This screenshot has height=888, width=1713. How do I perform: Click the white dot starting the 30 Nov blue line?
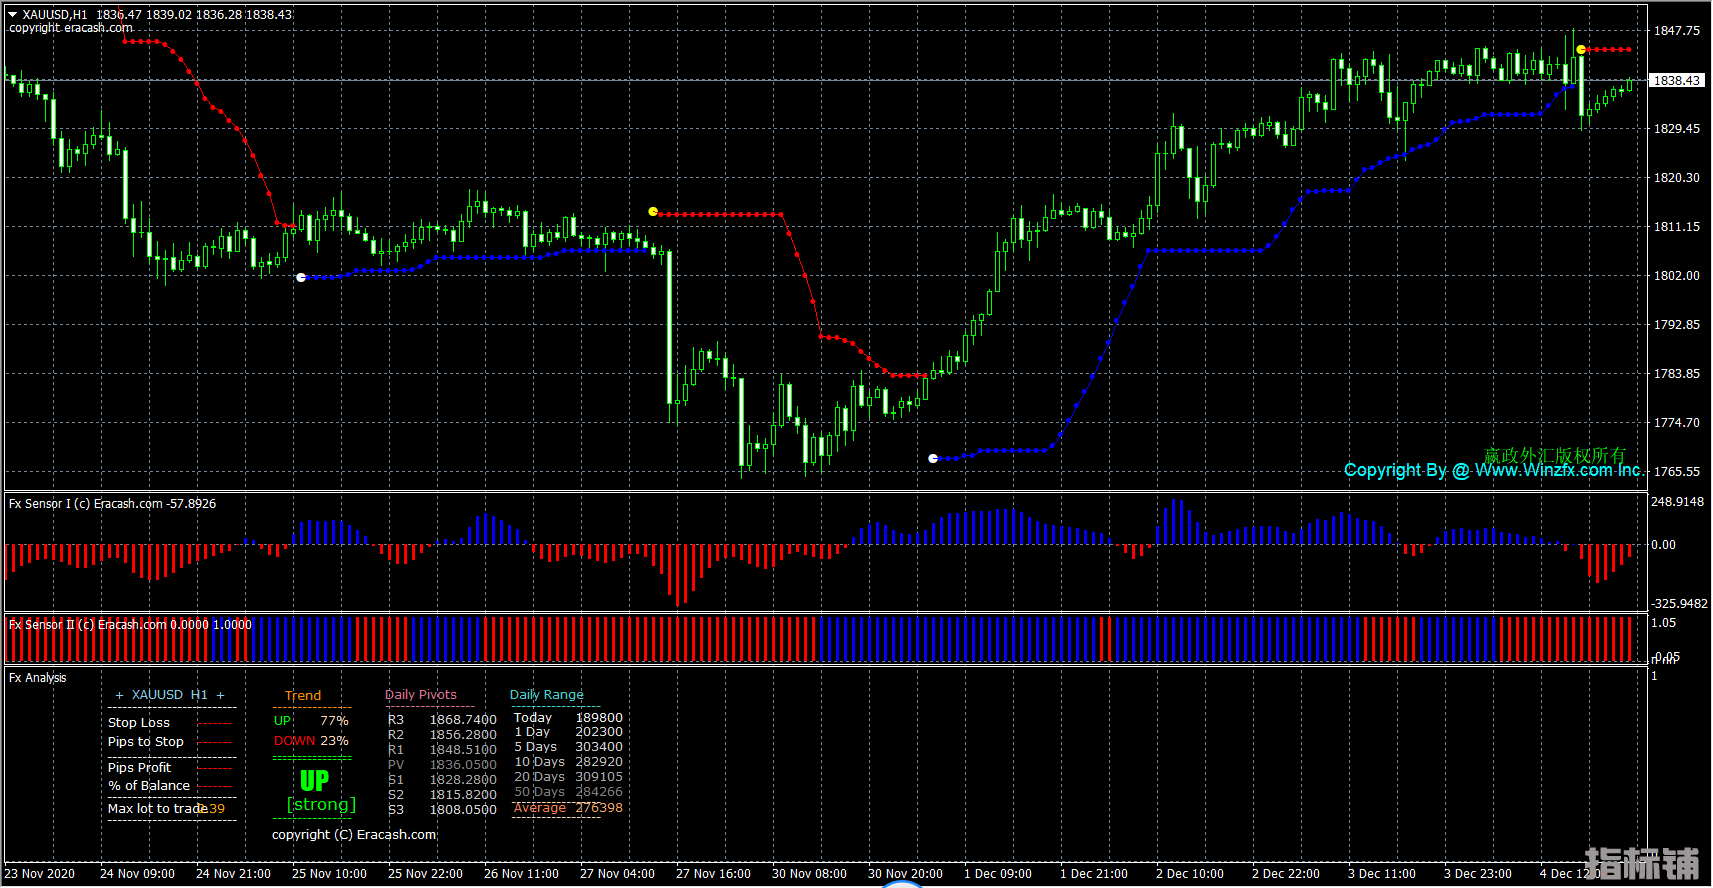point(933,459)
